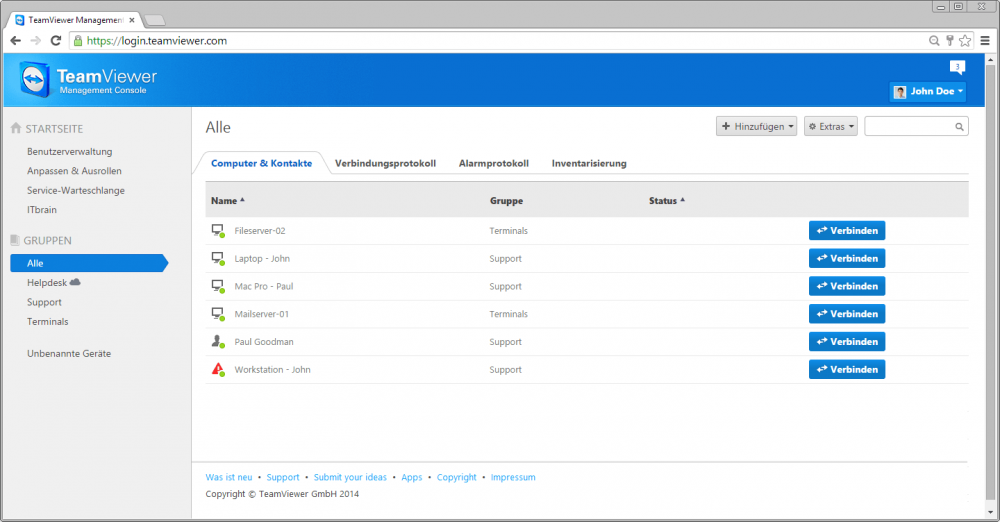Open the Hinzufügen dropdown
Viewport: 1000px width, 522px height.
(756, 126)
